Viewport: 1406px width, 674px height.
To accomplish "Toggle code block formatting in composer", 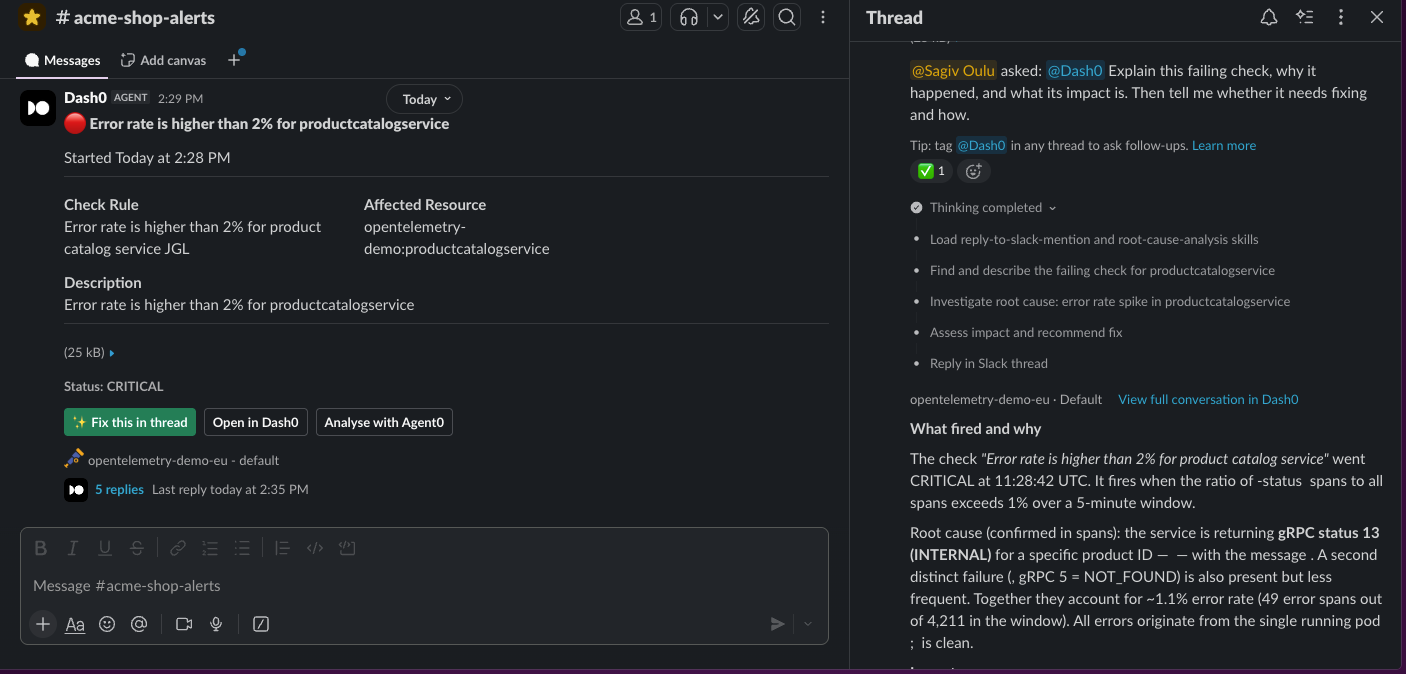I will 347,548.
